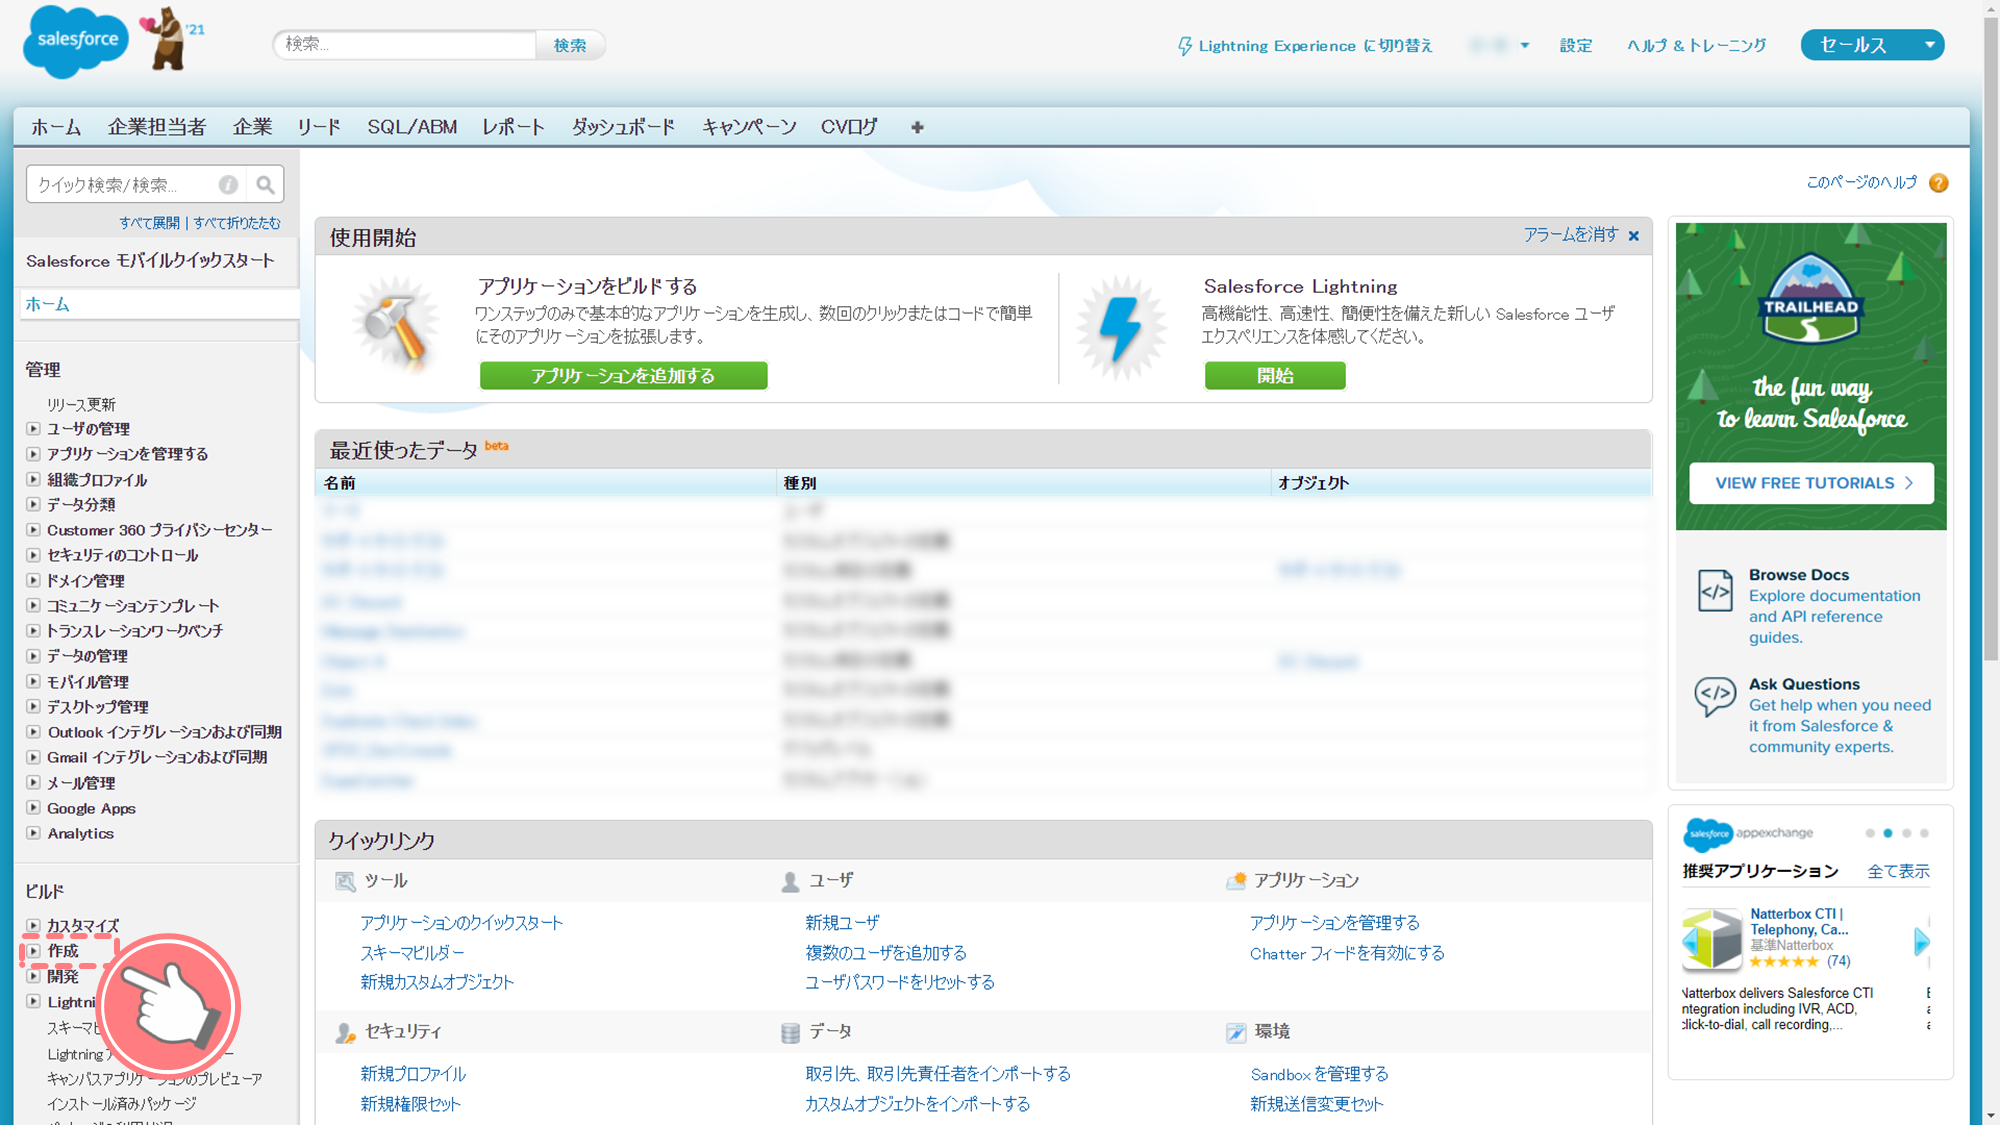Click the 全て表示 link
The height and width of the screenshot is (1125, 2000).
(x=1898, y=871)
